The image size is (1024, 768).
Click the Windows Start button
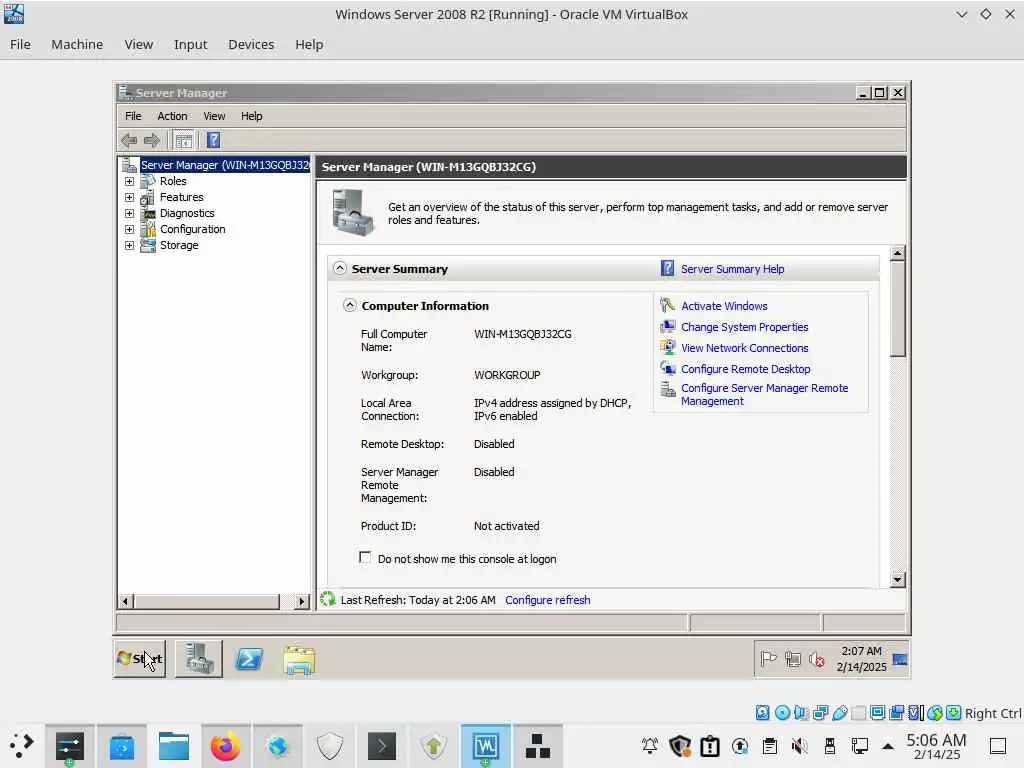139,659
